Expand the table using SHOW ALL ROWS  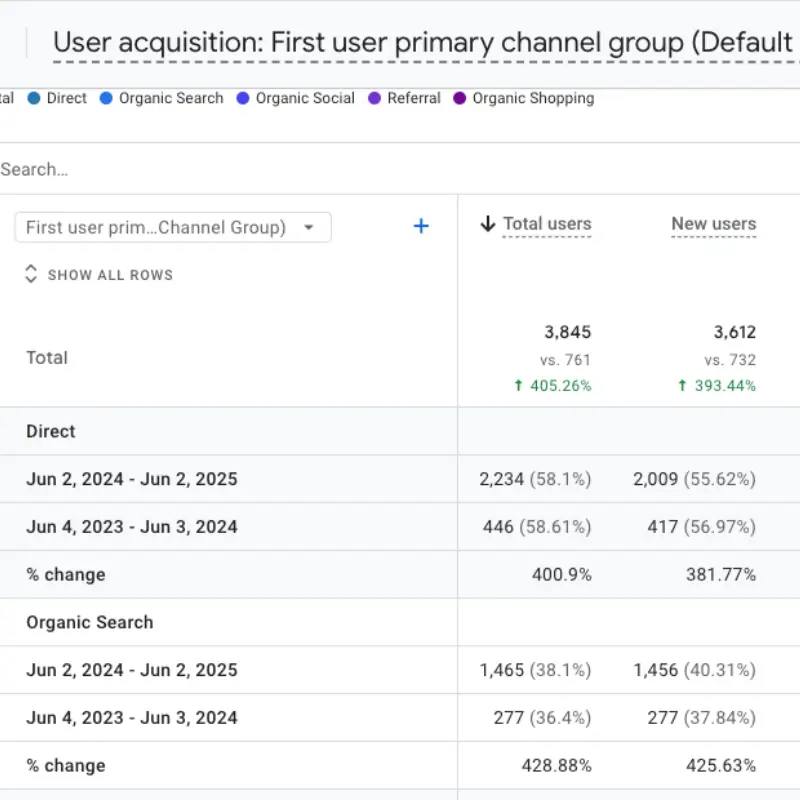pos(110,274)
